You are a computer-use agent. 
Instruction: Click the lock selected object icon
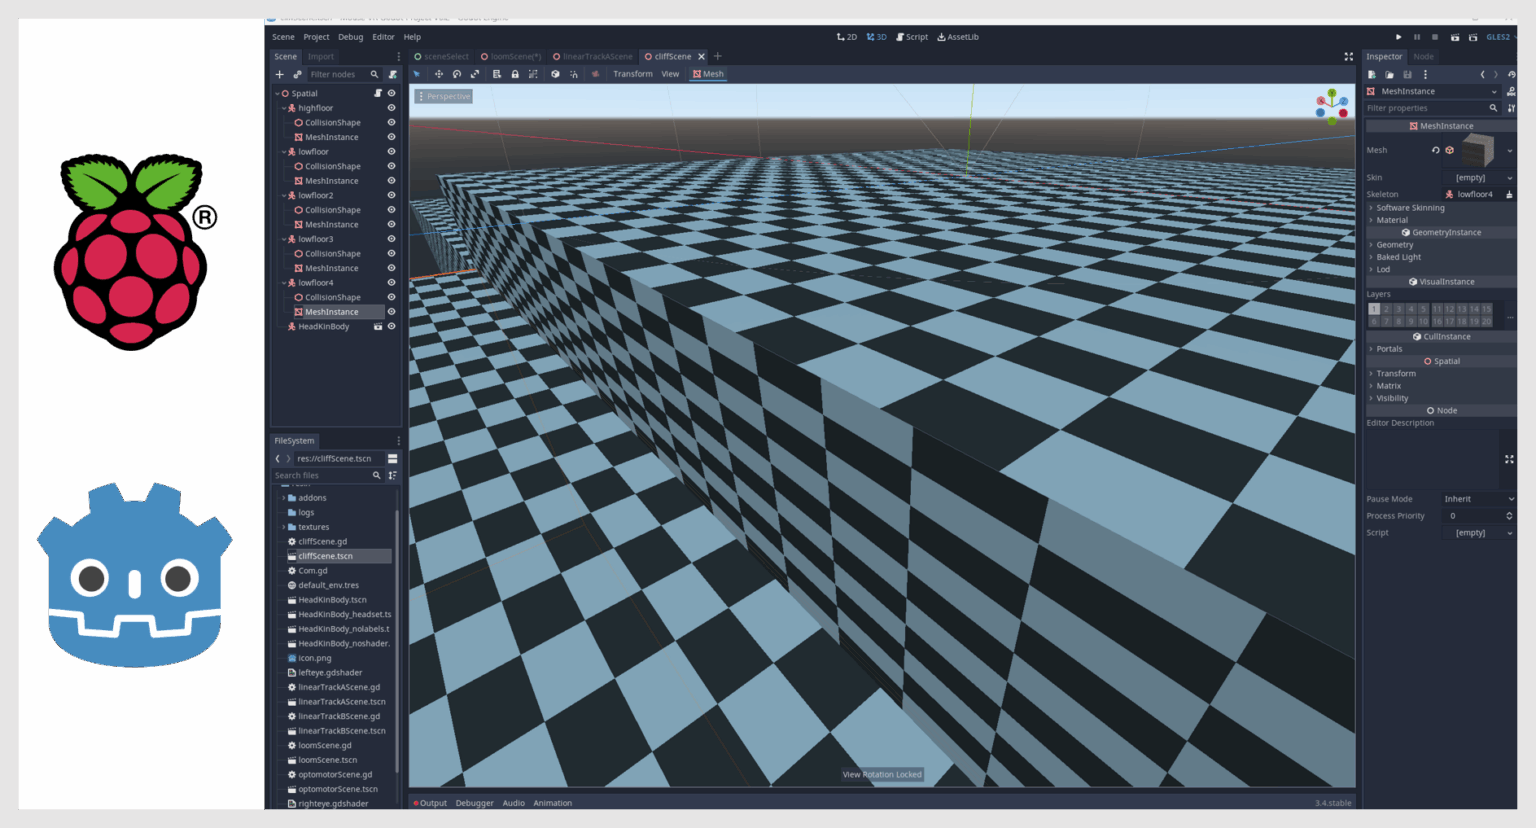[515, 73]
